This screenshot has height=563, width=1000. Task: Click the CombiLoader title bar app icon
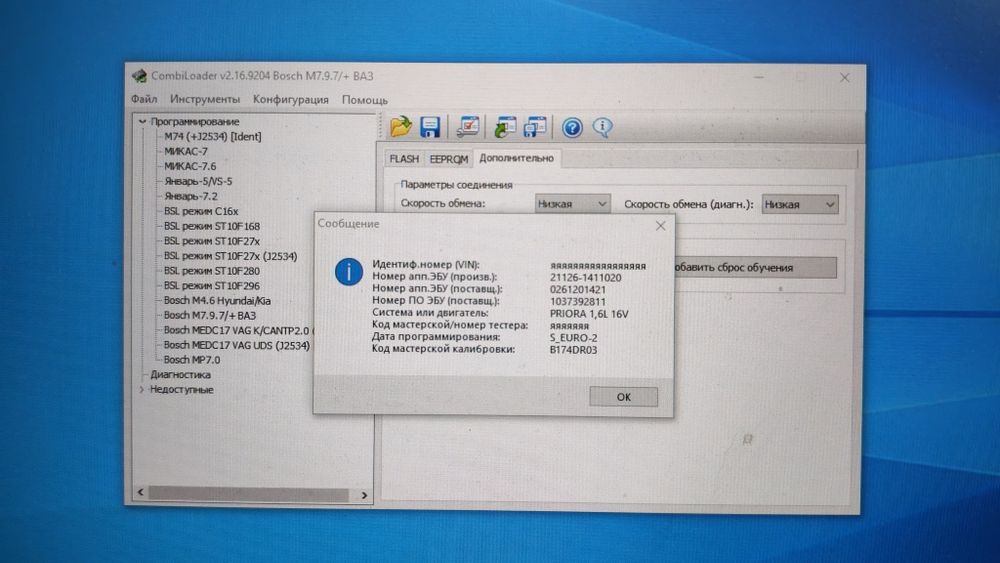(139, 77)
